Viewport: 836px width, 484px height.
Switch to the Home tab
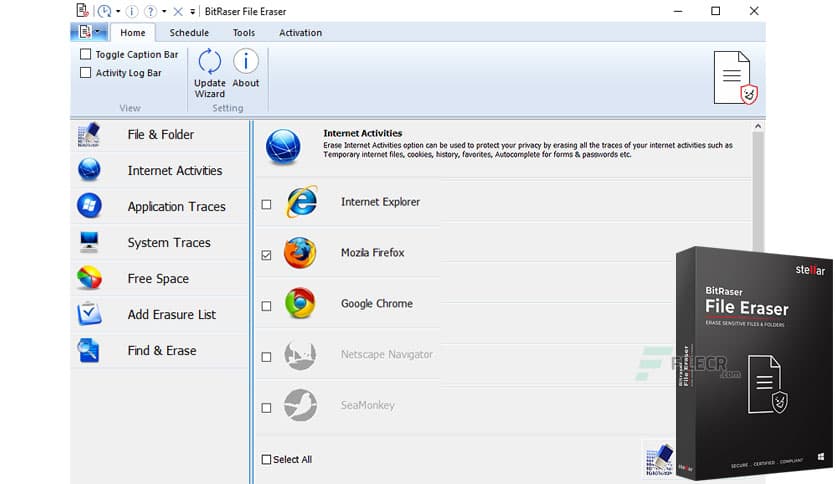pos(133,33)
